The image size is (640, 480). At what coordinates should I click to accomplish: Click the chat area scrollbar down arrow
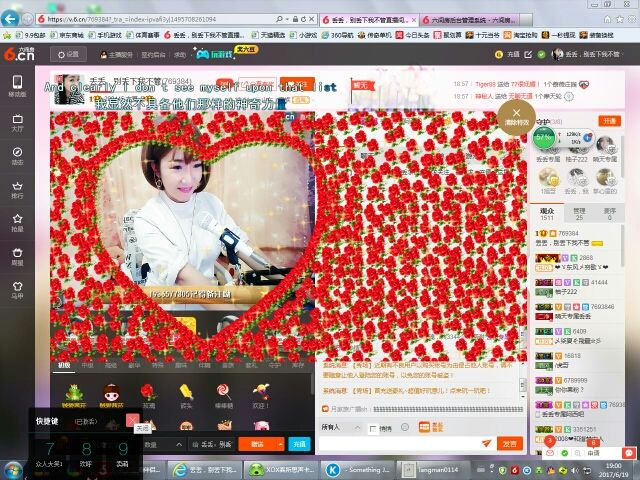click(522, 397)
